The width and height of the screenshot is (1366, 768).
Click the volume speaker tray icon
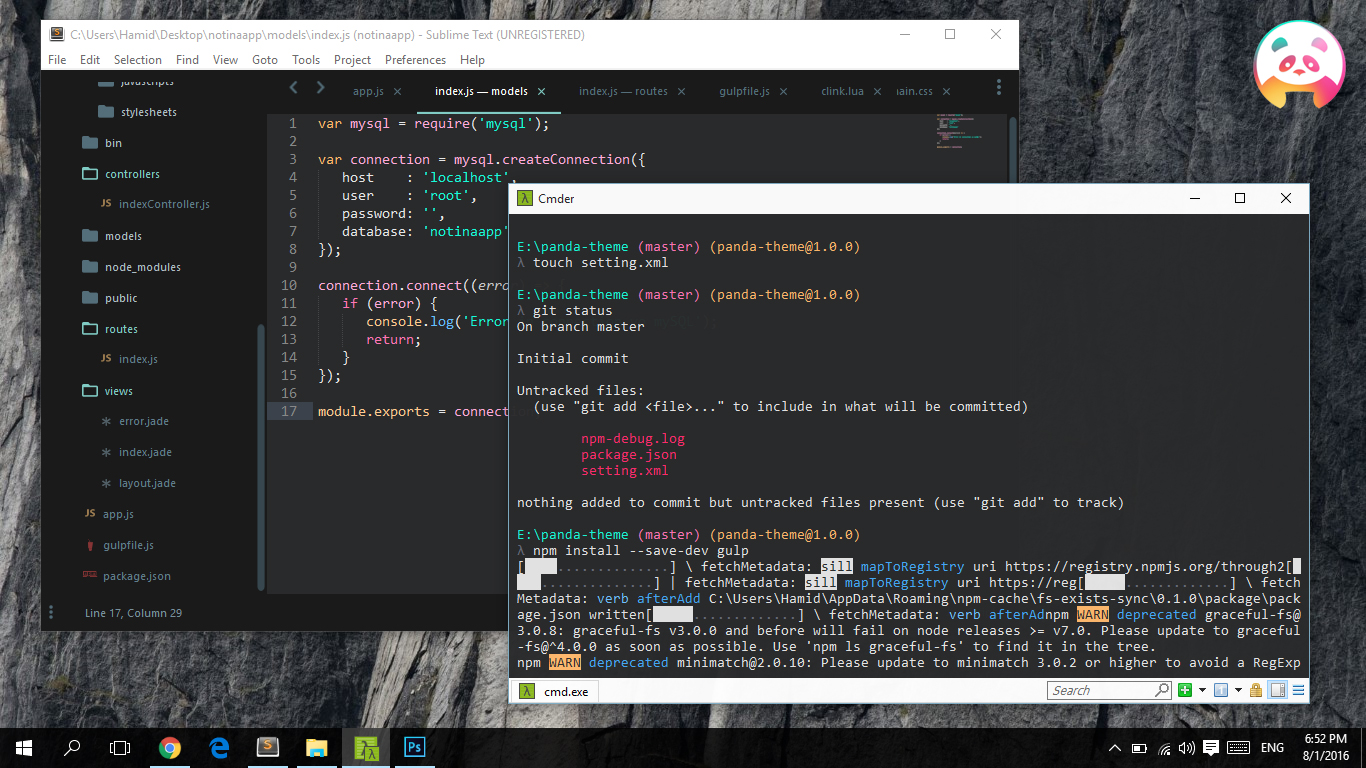point(1187,748)
